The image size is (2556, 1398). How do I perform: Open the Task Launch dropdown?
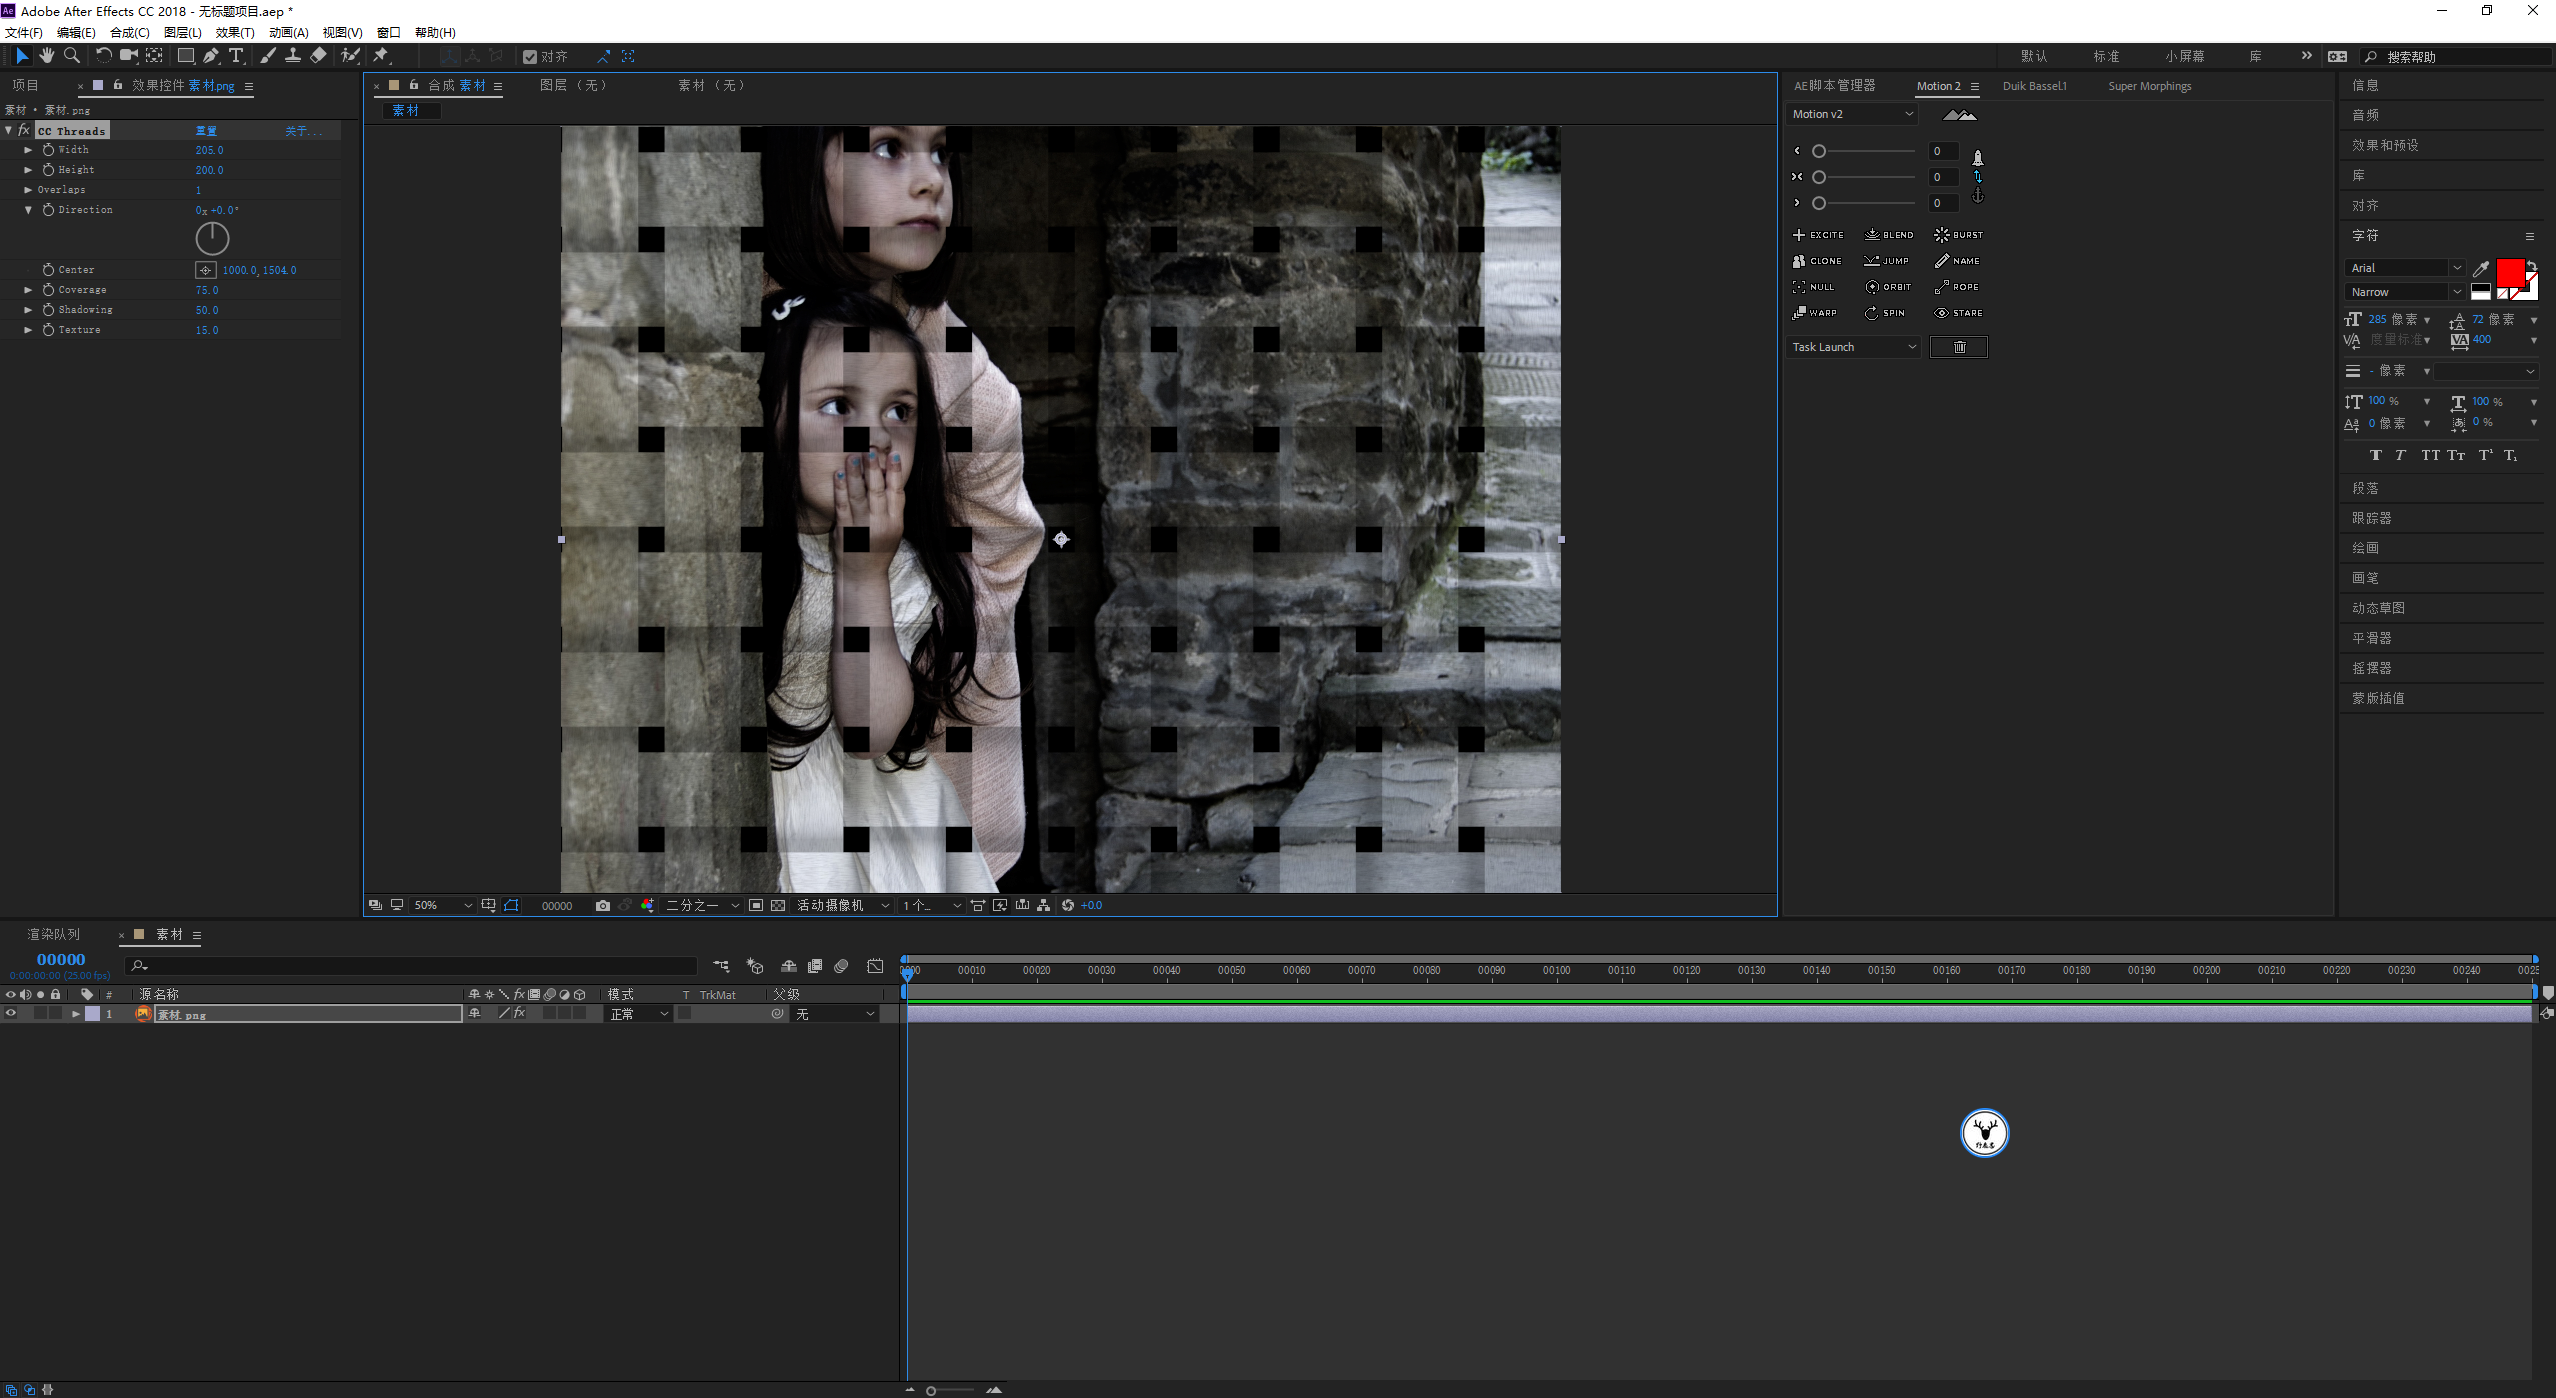(x=1853, y=347)
